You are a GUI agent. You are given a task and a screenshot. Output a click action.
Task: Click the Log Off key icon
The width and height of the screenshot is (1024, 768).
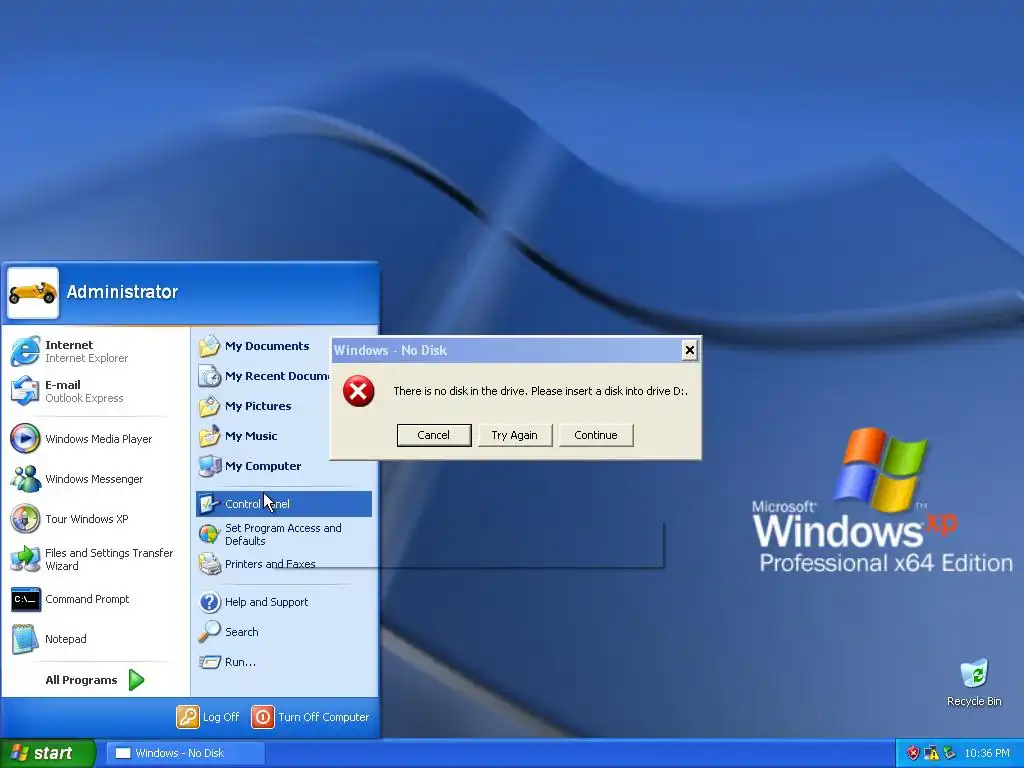tap(187, 716)
